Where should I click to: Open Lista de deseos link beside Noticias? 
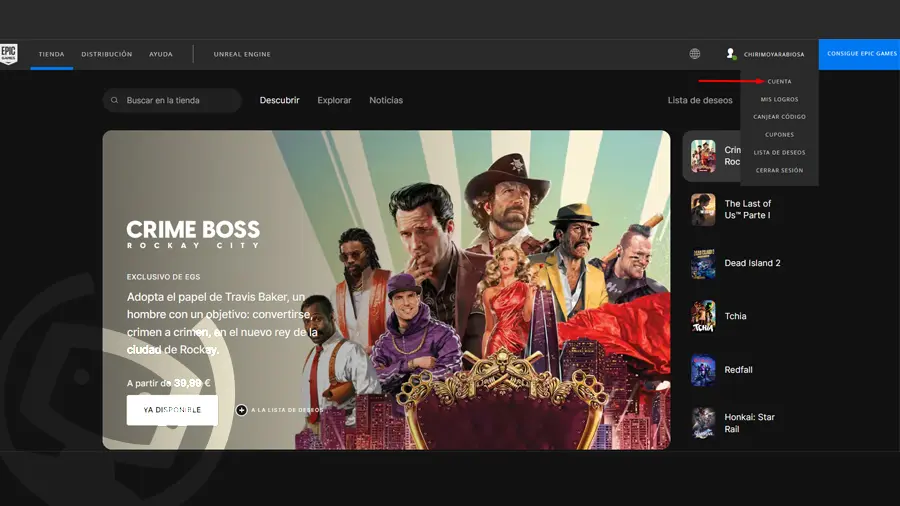click(x=700, y=100)
